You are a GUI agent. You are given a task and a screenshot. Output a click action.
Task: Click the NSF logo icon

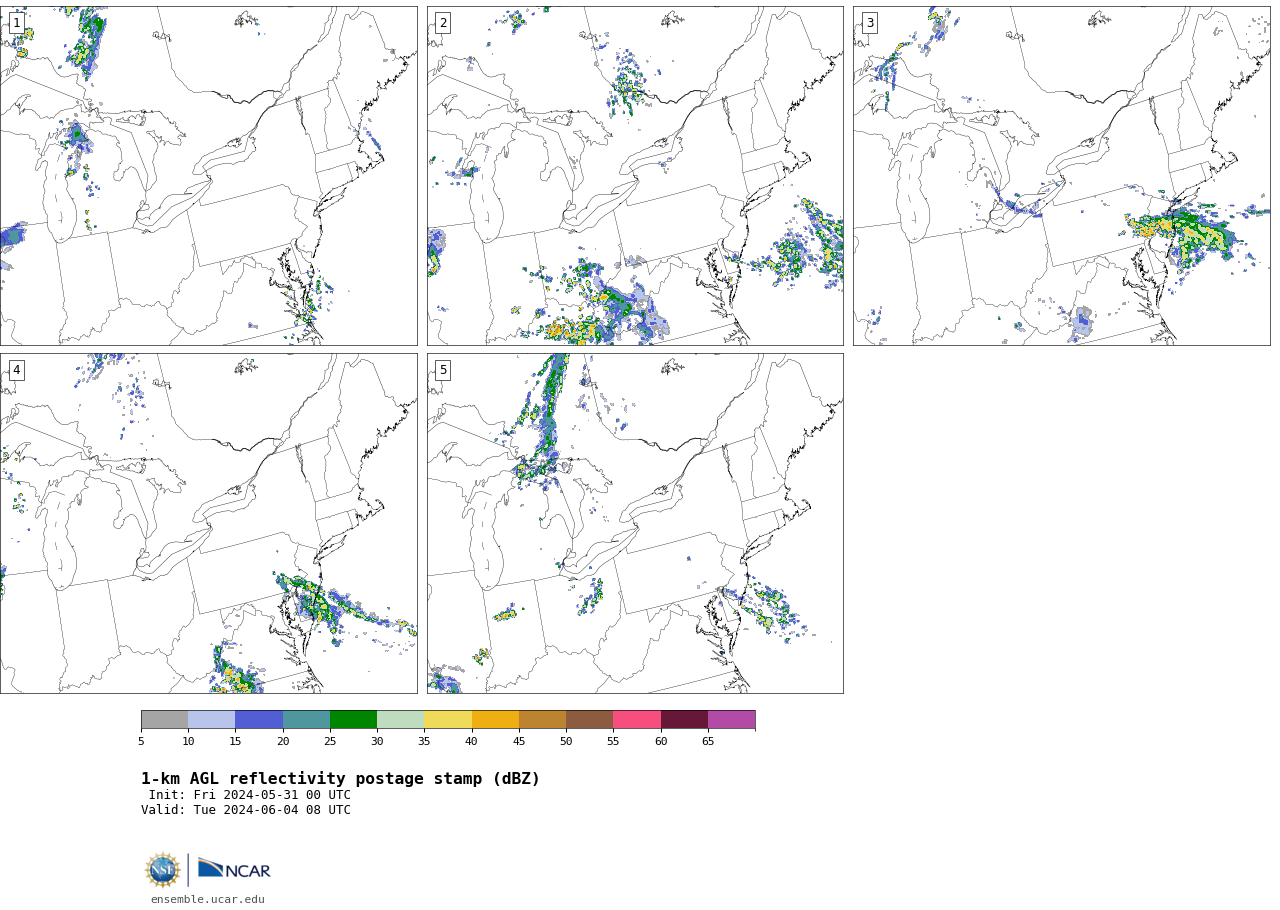163,870
